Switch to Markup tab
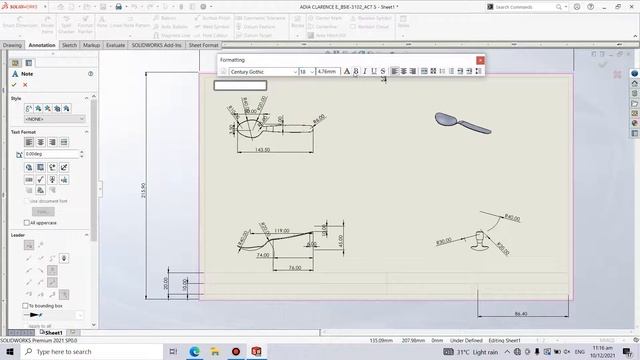 coord(91,45)
